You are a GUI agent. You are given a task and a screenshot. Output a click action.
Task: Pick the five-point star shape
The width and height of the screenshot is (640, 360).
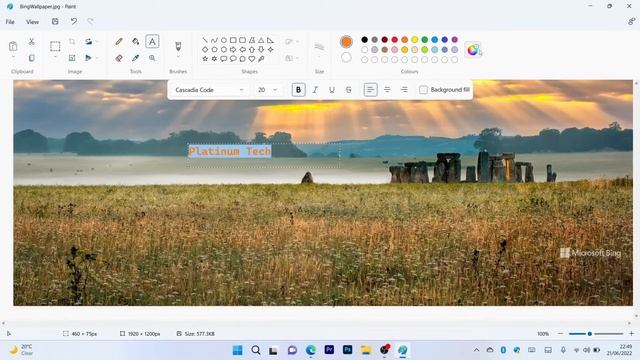point(205,59)
